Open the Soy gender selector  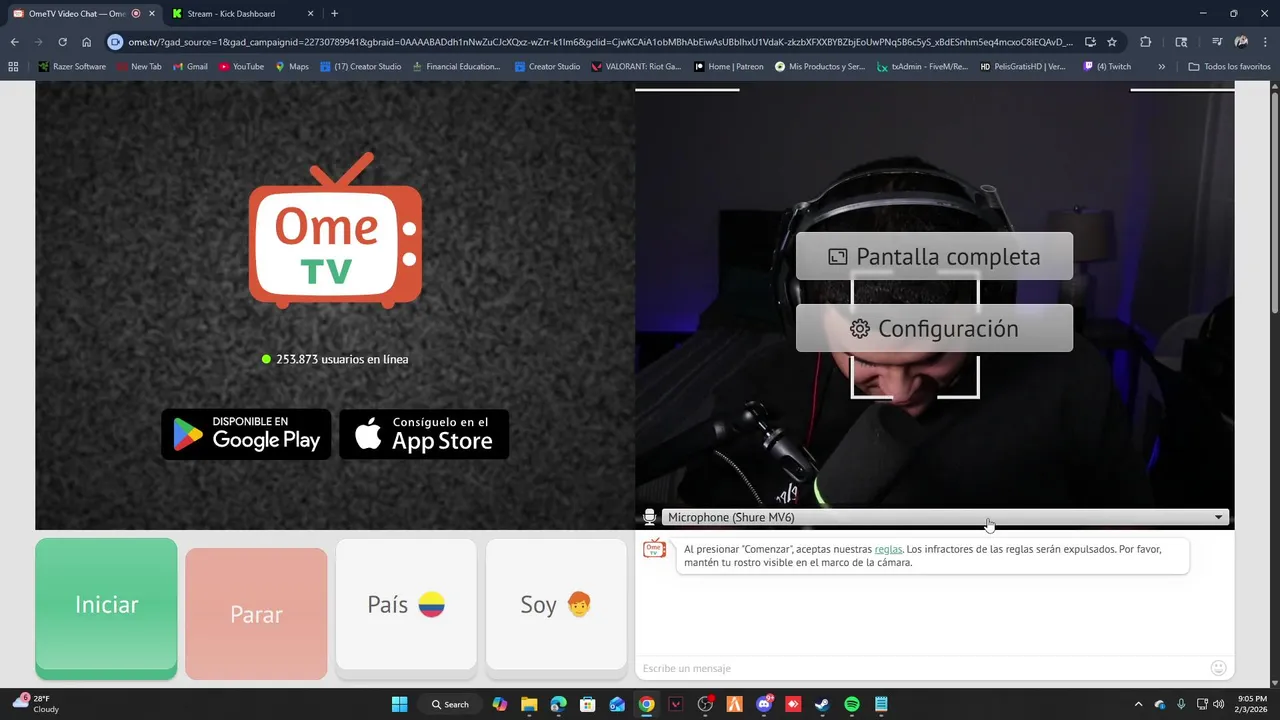click(x=556, y=604)
